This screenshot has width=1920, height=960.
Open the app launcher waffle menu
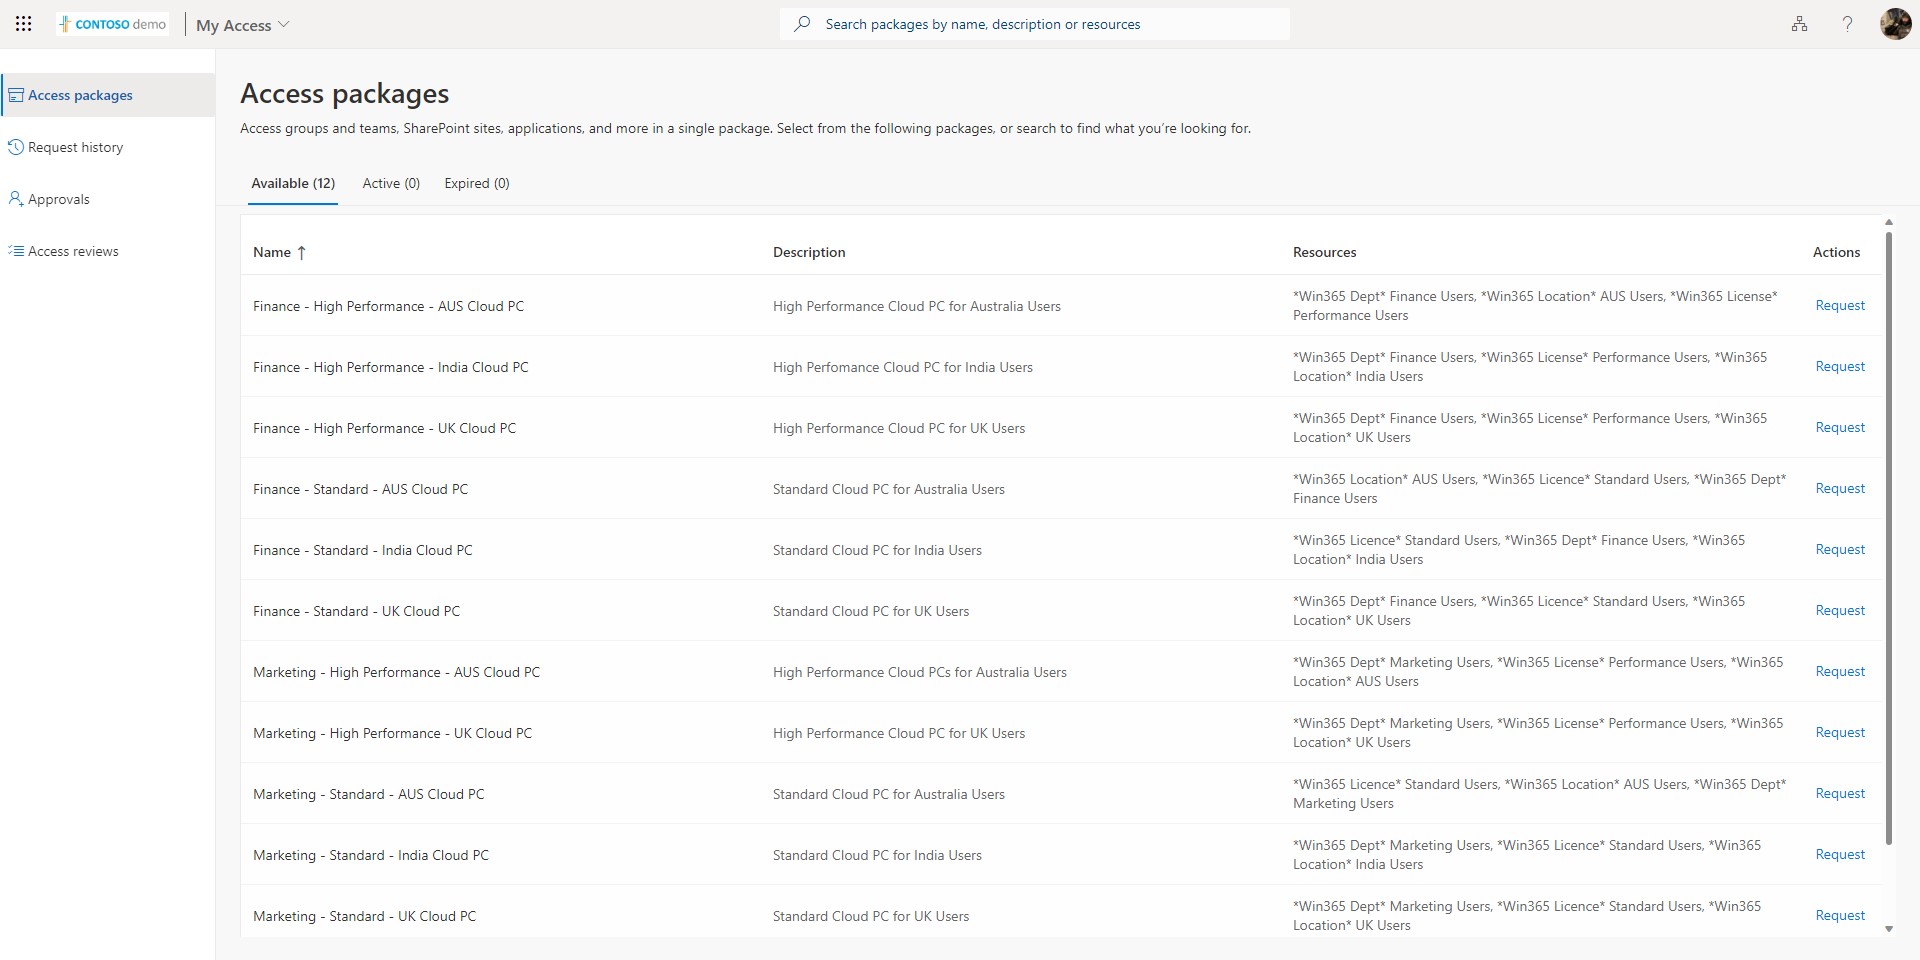point(24,24)
